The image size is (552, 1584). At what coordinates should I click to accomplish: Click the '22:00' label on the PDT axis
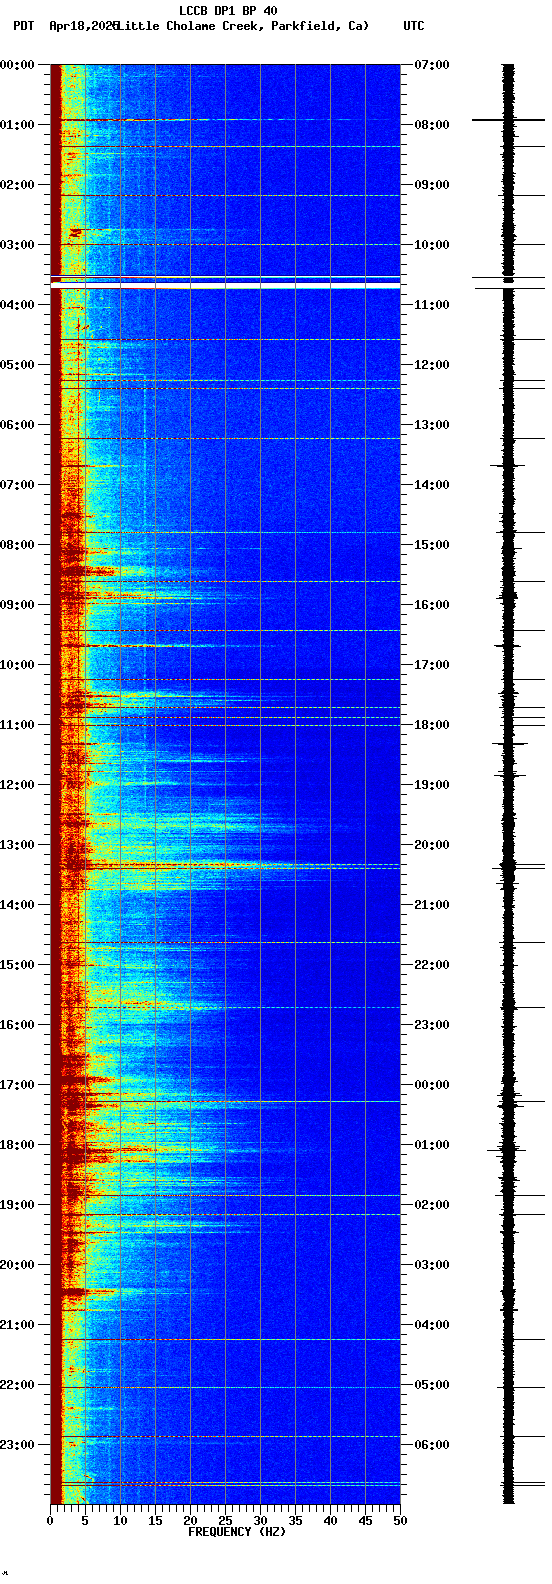coord(17,1385)
